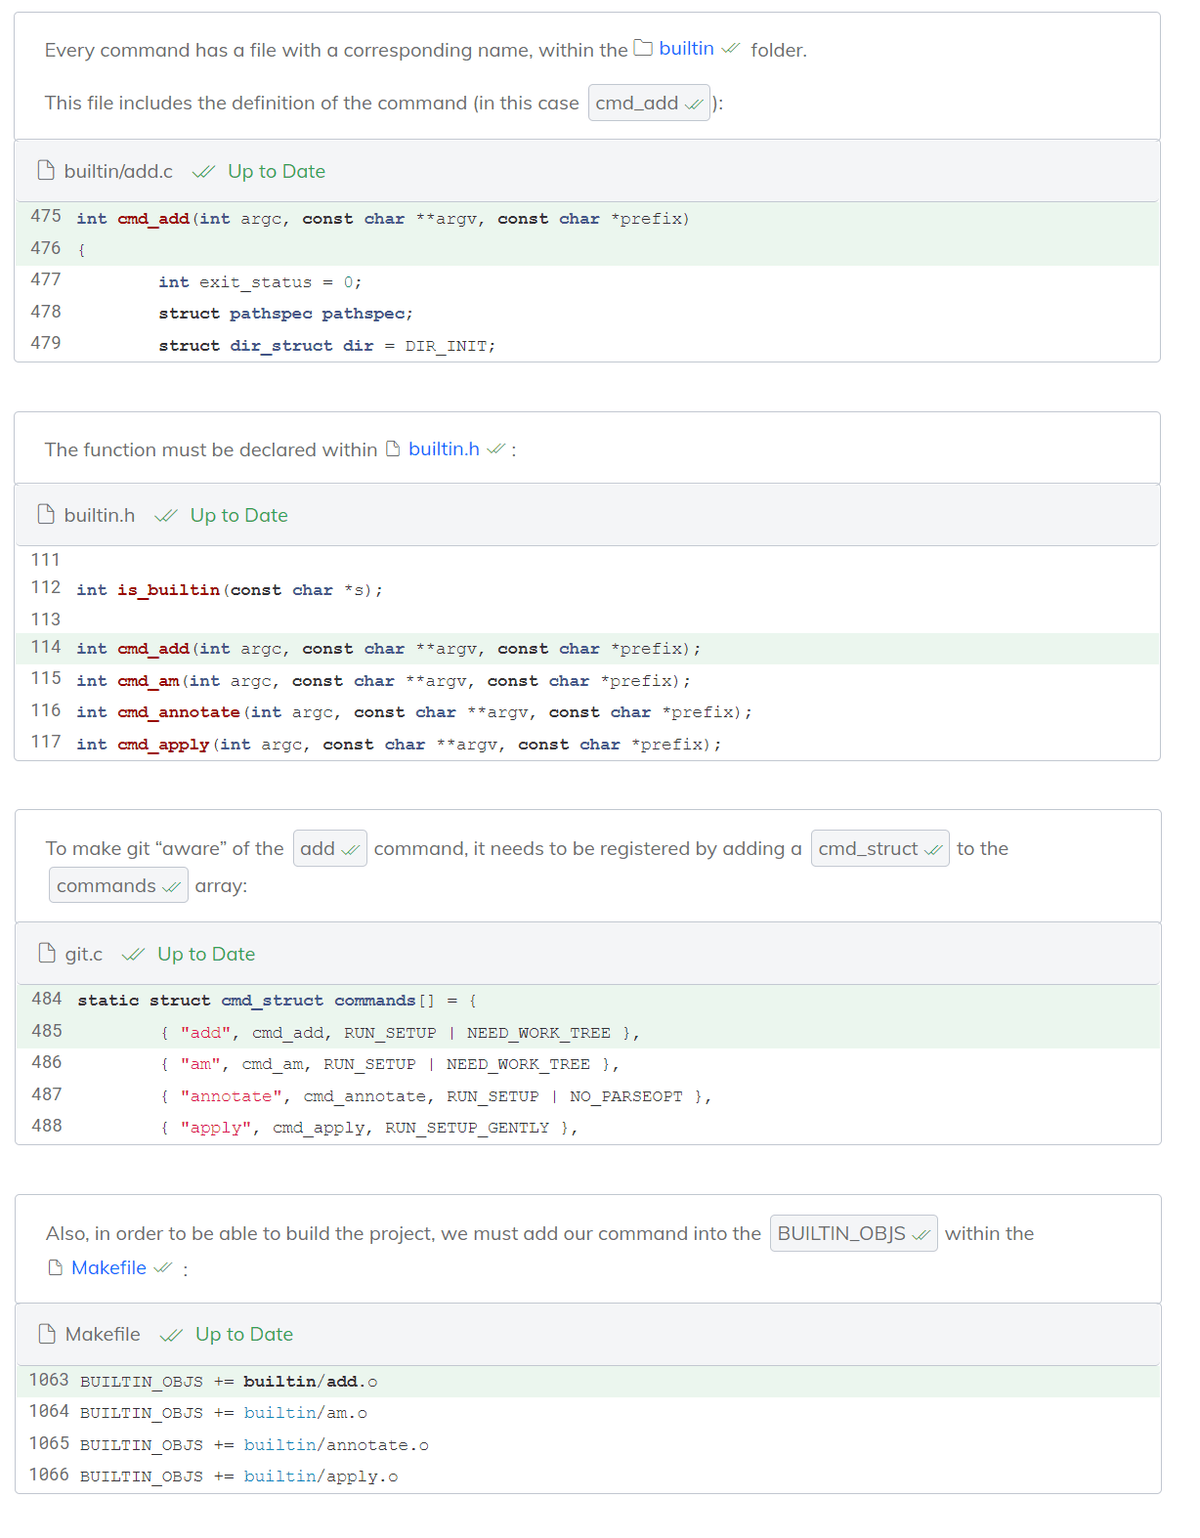The height and width of the screenshot is (1538, 1200).
Task: Click the checkmark icon inside the BUILTIN_OBJS chip
Action: pyautogui.click(x=921, y=1233)
